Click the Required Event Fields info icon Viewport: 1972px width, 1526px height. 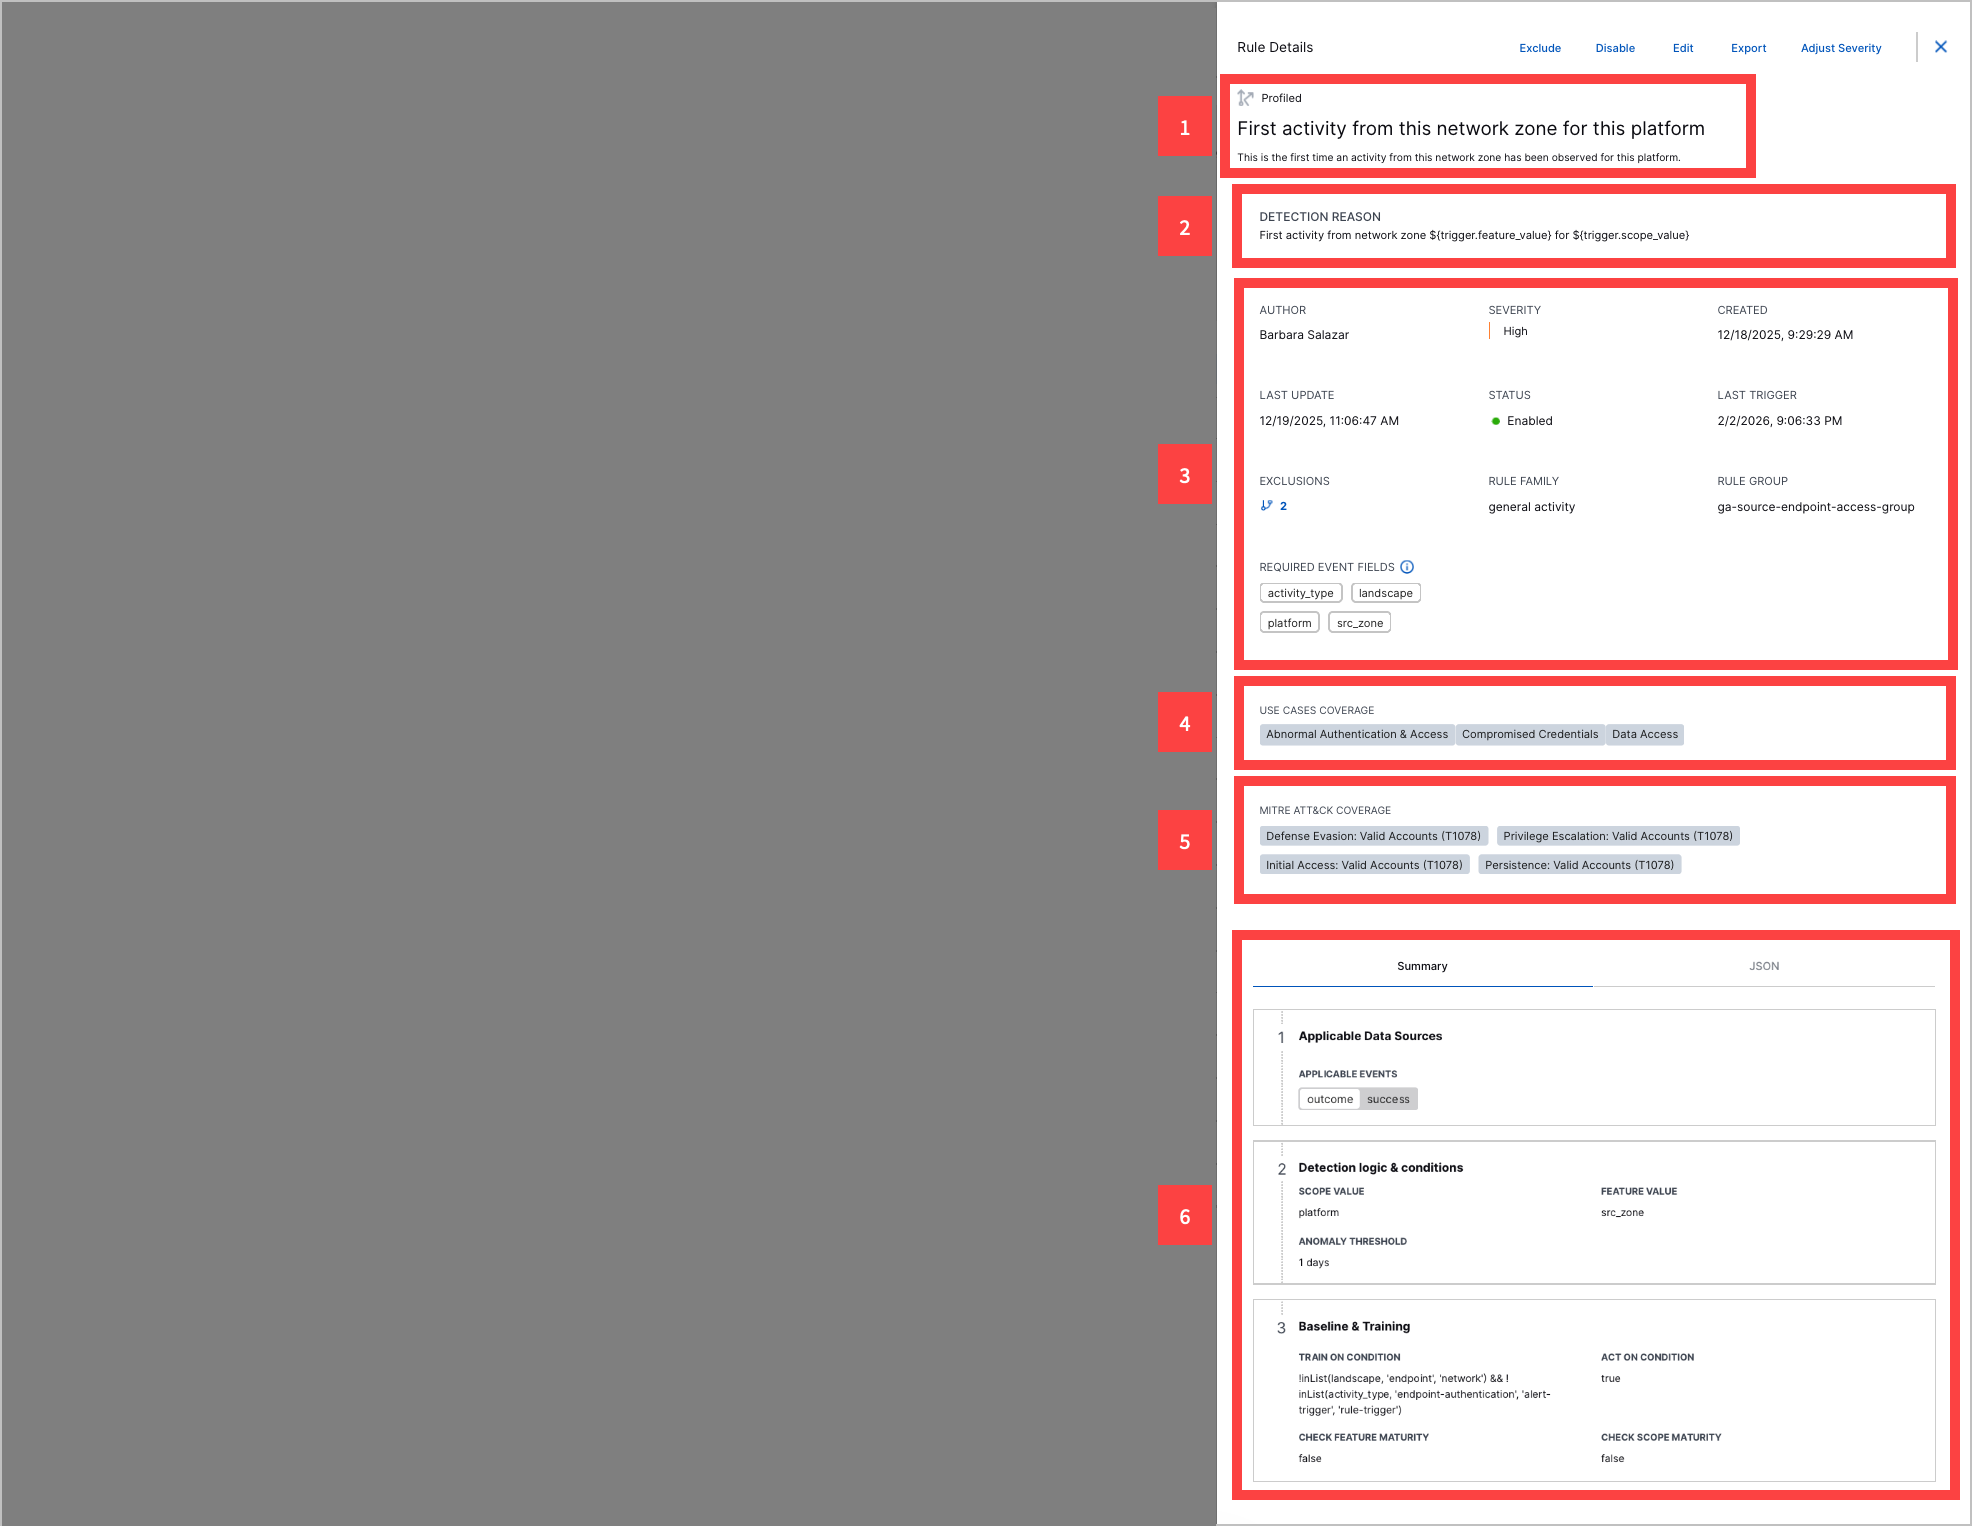(1407, 566)
